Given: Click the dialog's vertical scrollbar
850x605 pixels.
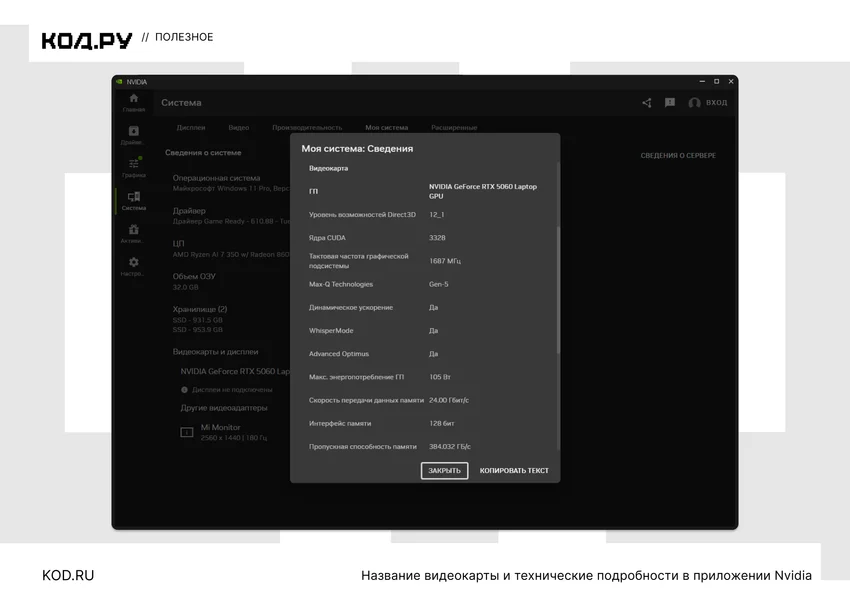Looking at the screenshot, I should click(x=558, y=290).
